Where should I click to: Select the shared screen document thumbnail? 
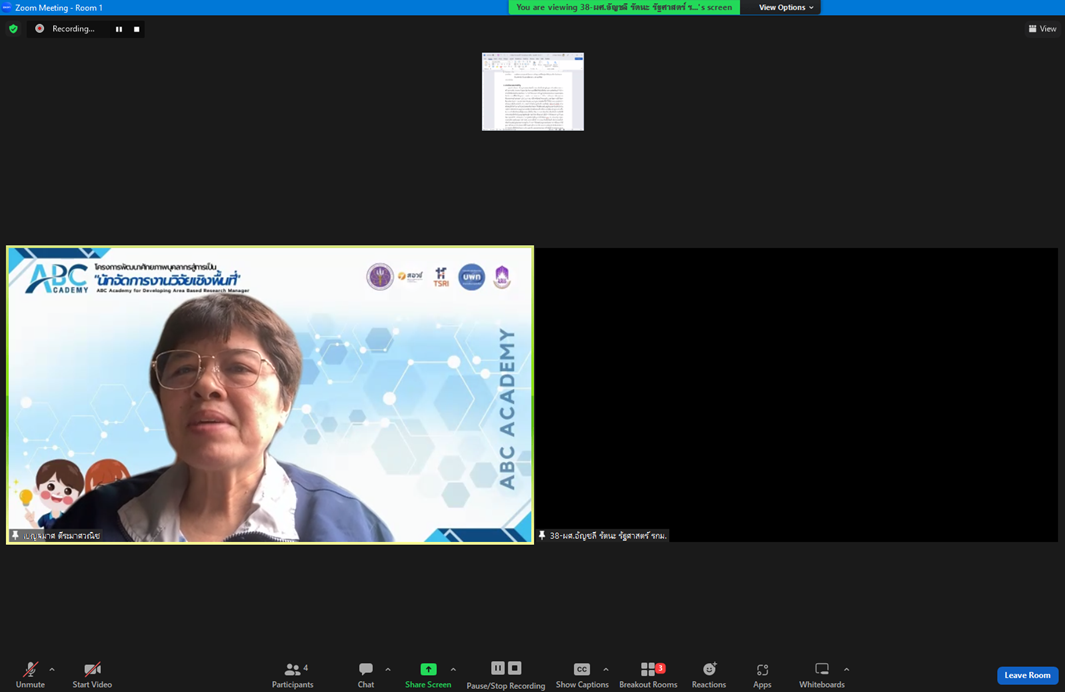coord(533,91)
